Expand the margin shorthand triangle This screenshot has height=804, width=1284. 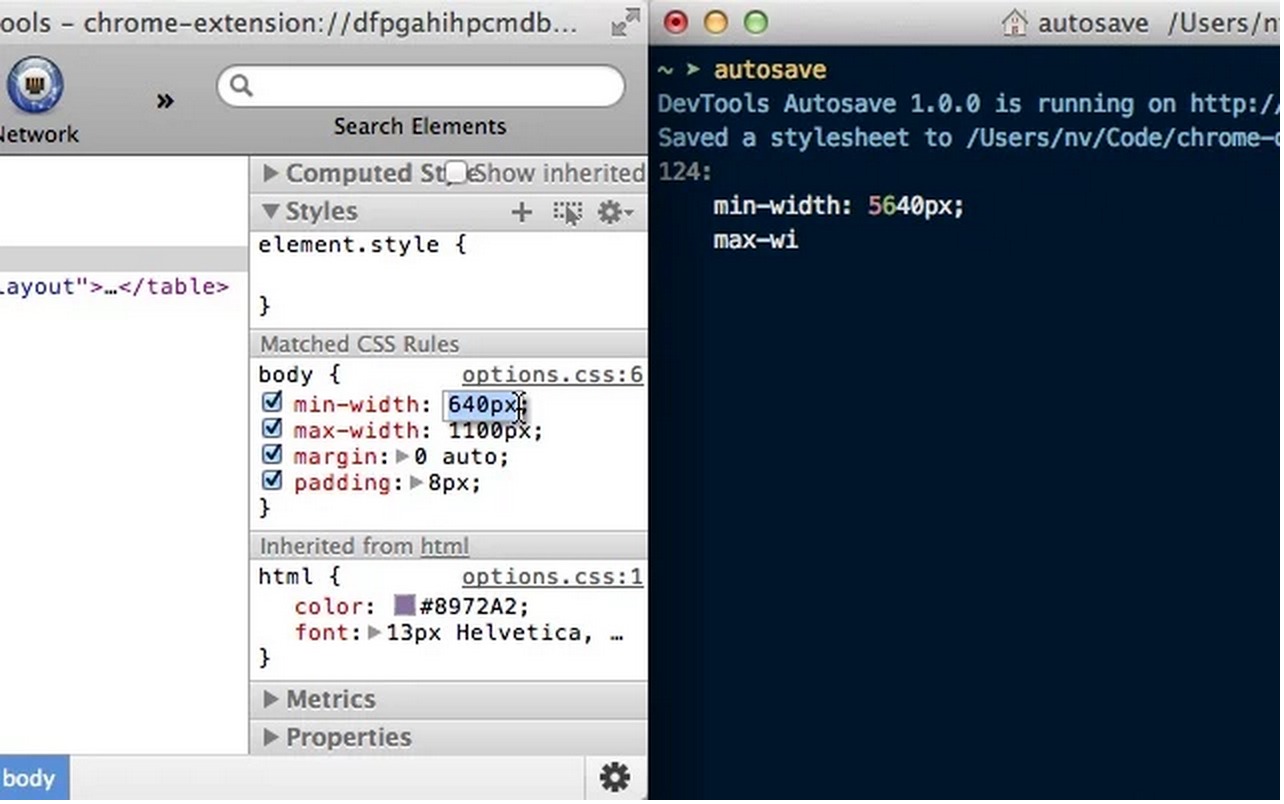pyautogui.click(x=402, y=457)
